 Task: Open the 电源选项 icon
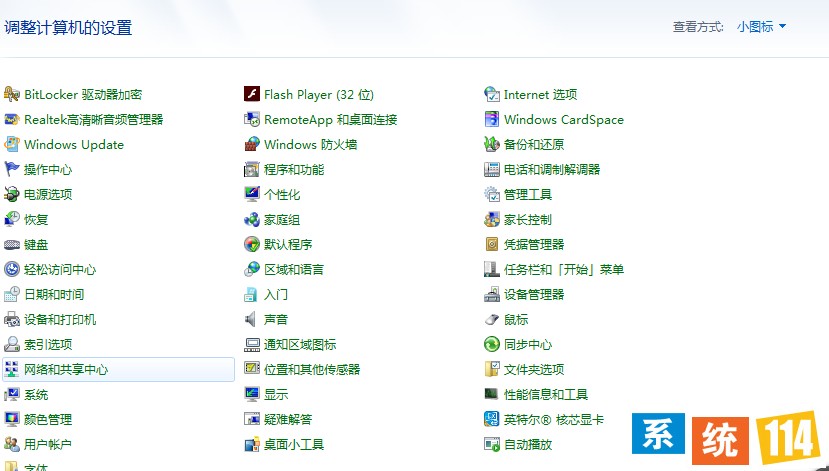coord(12,194)
